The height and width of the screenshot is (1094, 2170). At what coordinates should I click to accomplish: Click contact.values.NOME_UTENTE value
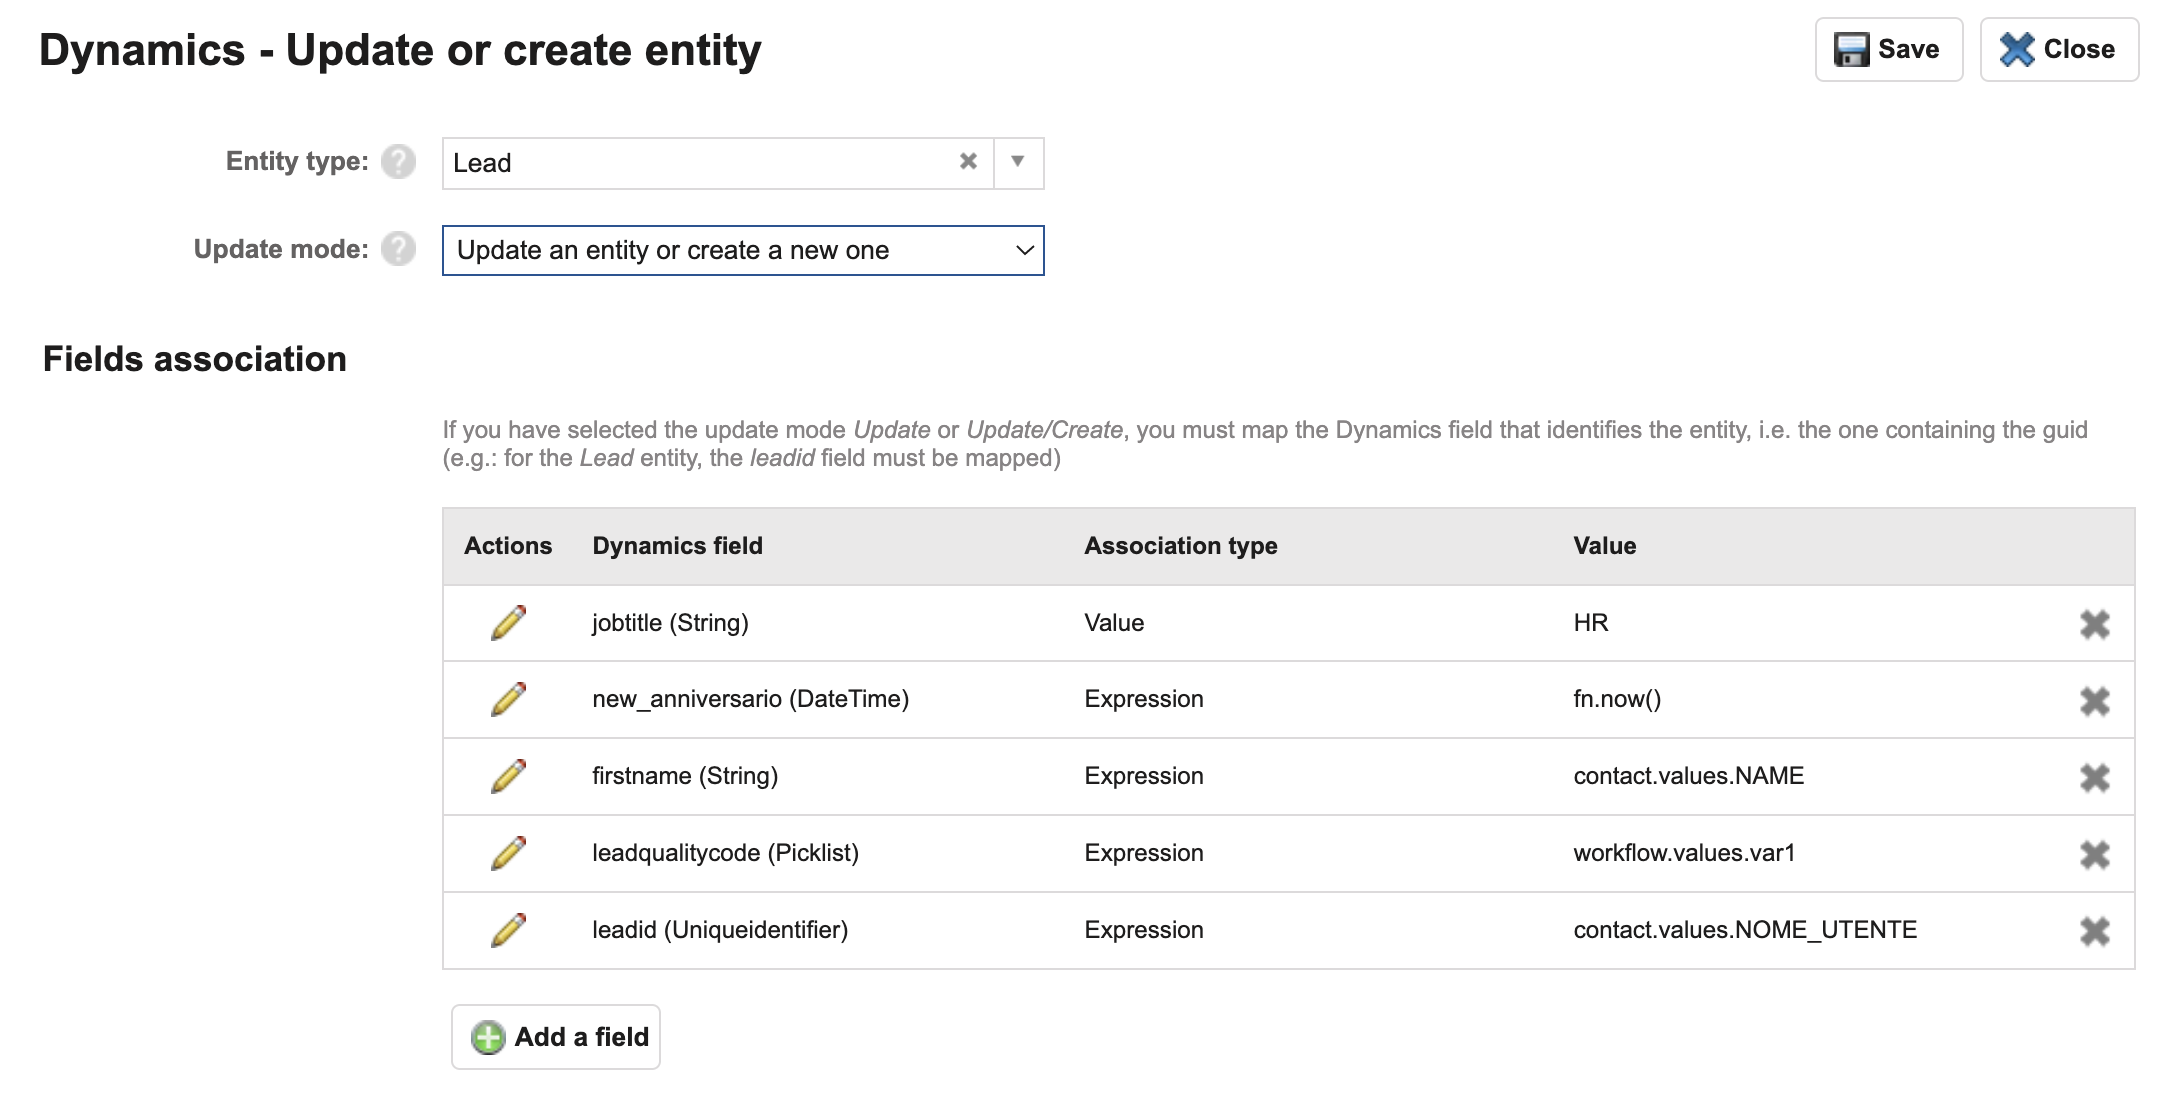tap(1745, 930)
